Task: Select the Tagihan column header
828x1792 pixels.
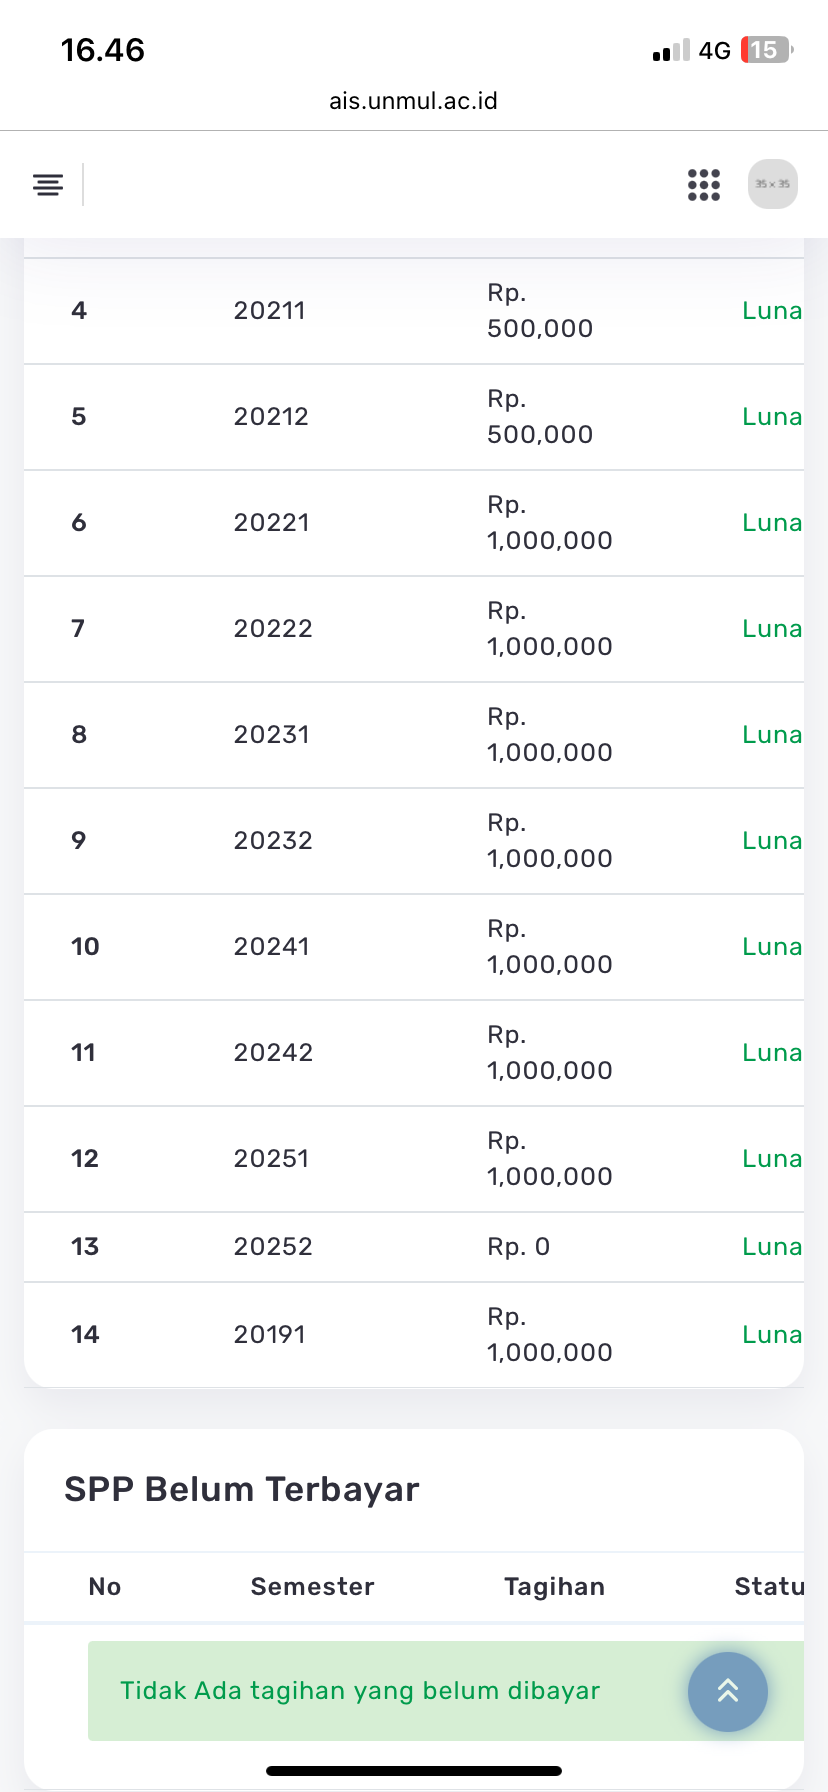Action: (554, 1587)
